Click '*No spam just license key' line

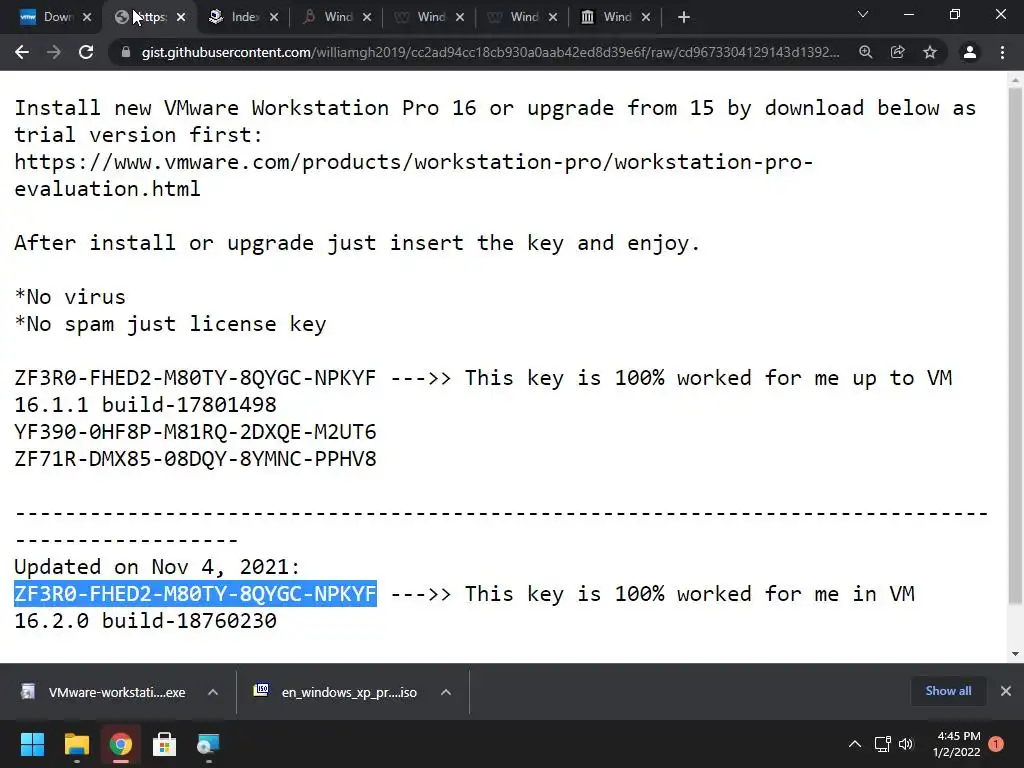170,325
